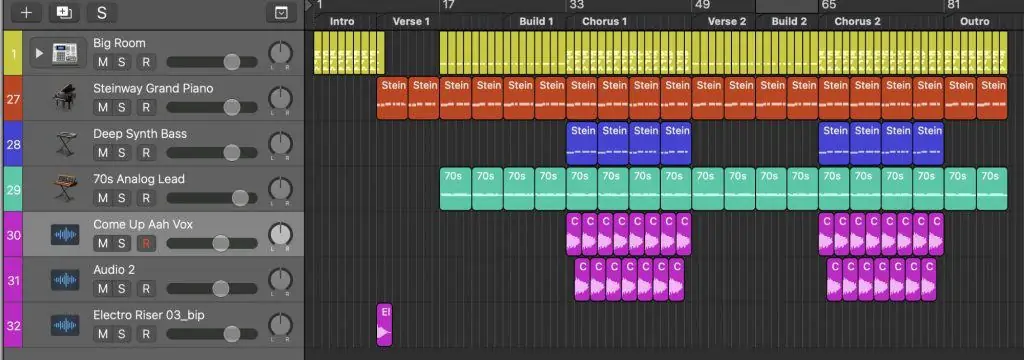
Task: Click the Audio 2 waveform icon
Action: coord(65,280)
